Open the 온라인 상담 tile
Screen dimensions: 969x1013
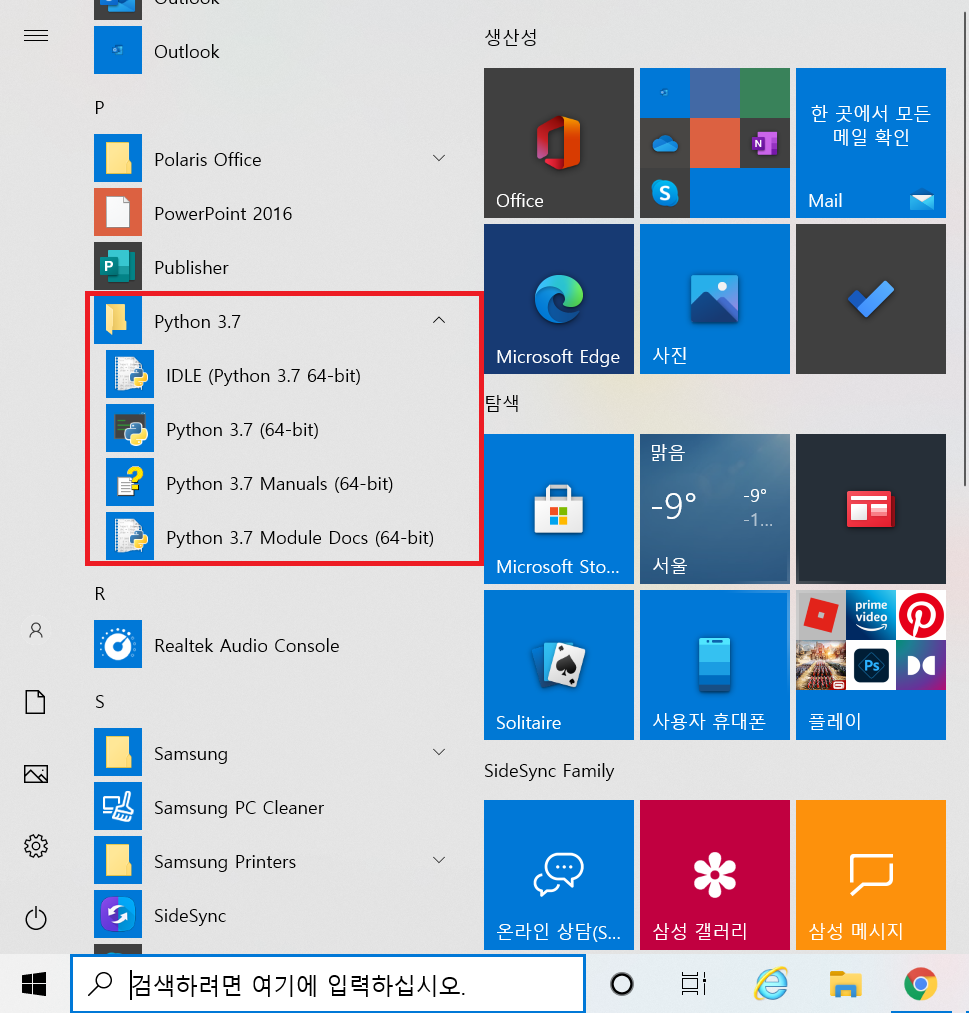559,875
